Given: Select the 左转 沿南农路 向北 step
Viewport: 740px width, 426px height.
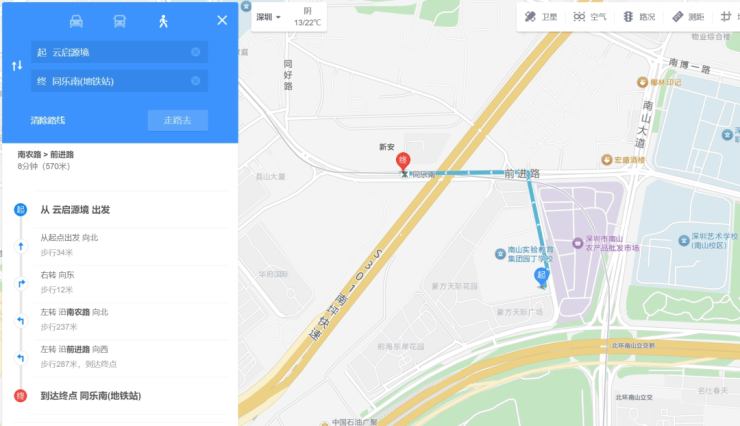Looking at the screenshot, I should click(131, 319).
